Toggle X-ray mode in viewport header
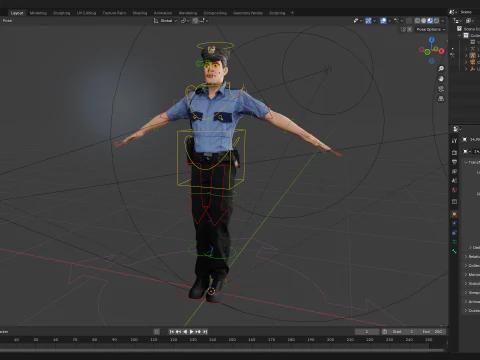Image resolution: width=480 pixels, height=360 pixels. point(409,21)
